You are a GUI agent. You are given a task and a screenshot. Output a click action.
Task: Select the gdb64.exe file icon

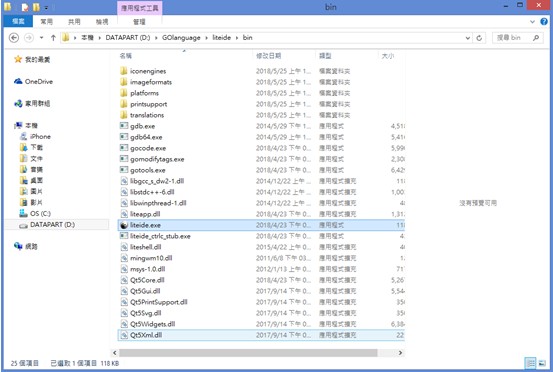(x=124, y=136)
